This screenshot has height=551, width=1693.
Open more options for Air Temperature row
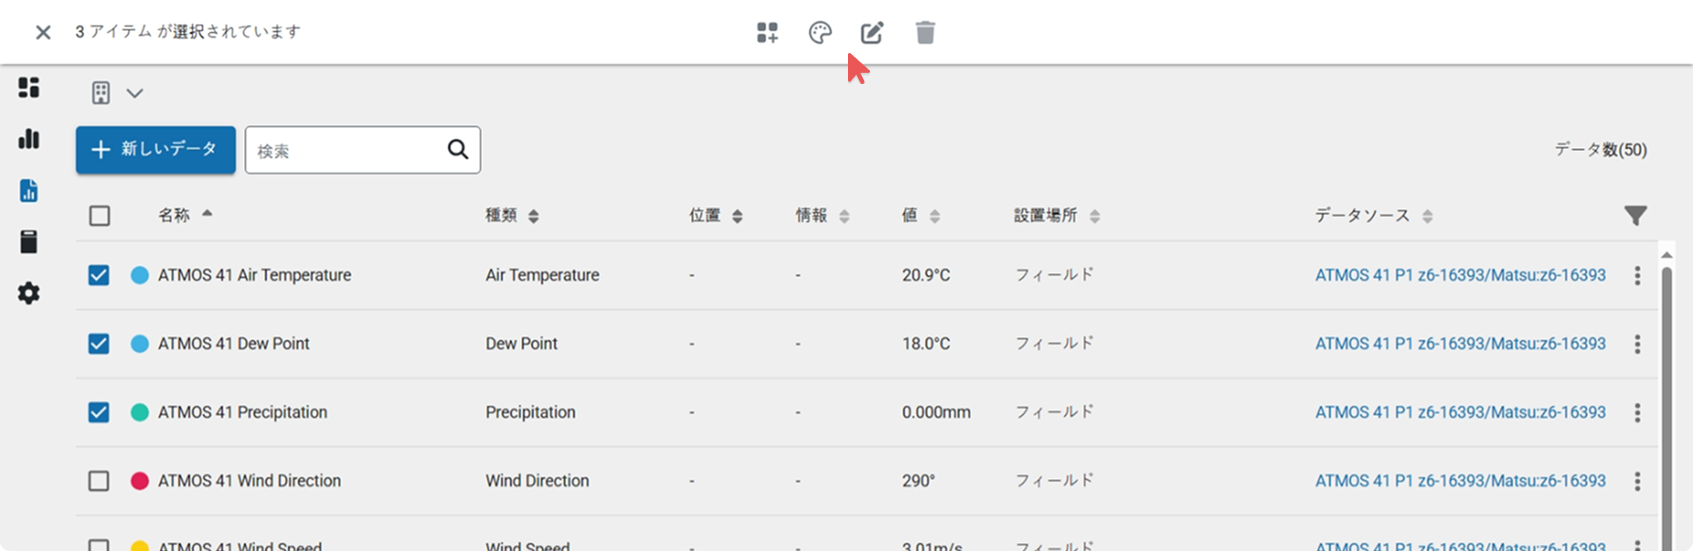(1637, 275)
